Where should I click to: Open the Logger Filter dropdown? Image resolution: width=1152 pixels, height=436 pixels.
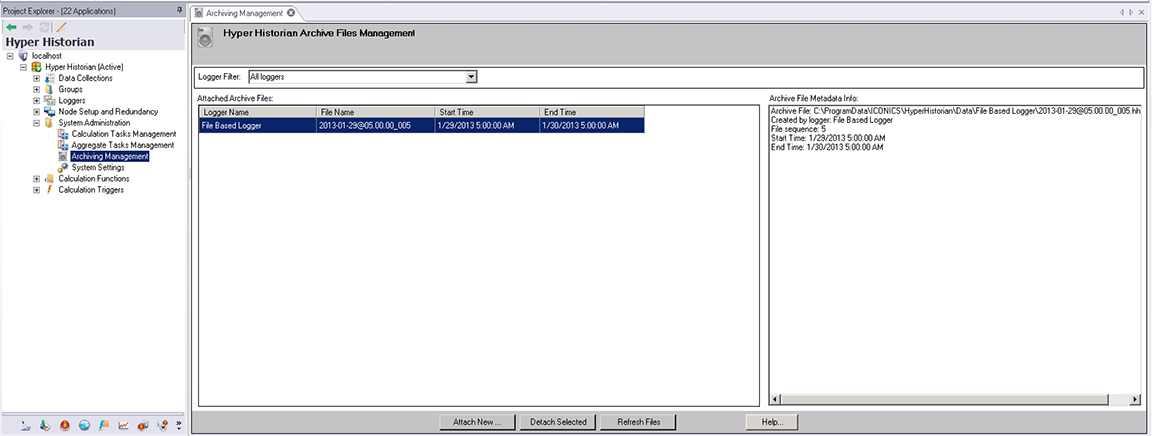(471, 76)
